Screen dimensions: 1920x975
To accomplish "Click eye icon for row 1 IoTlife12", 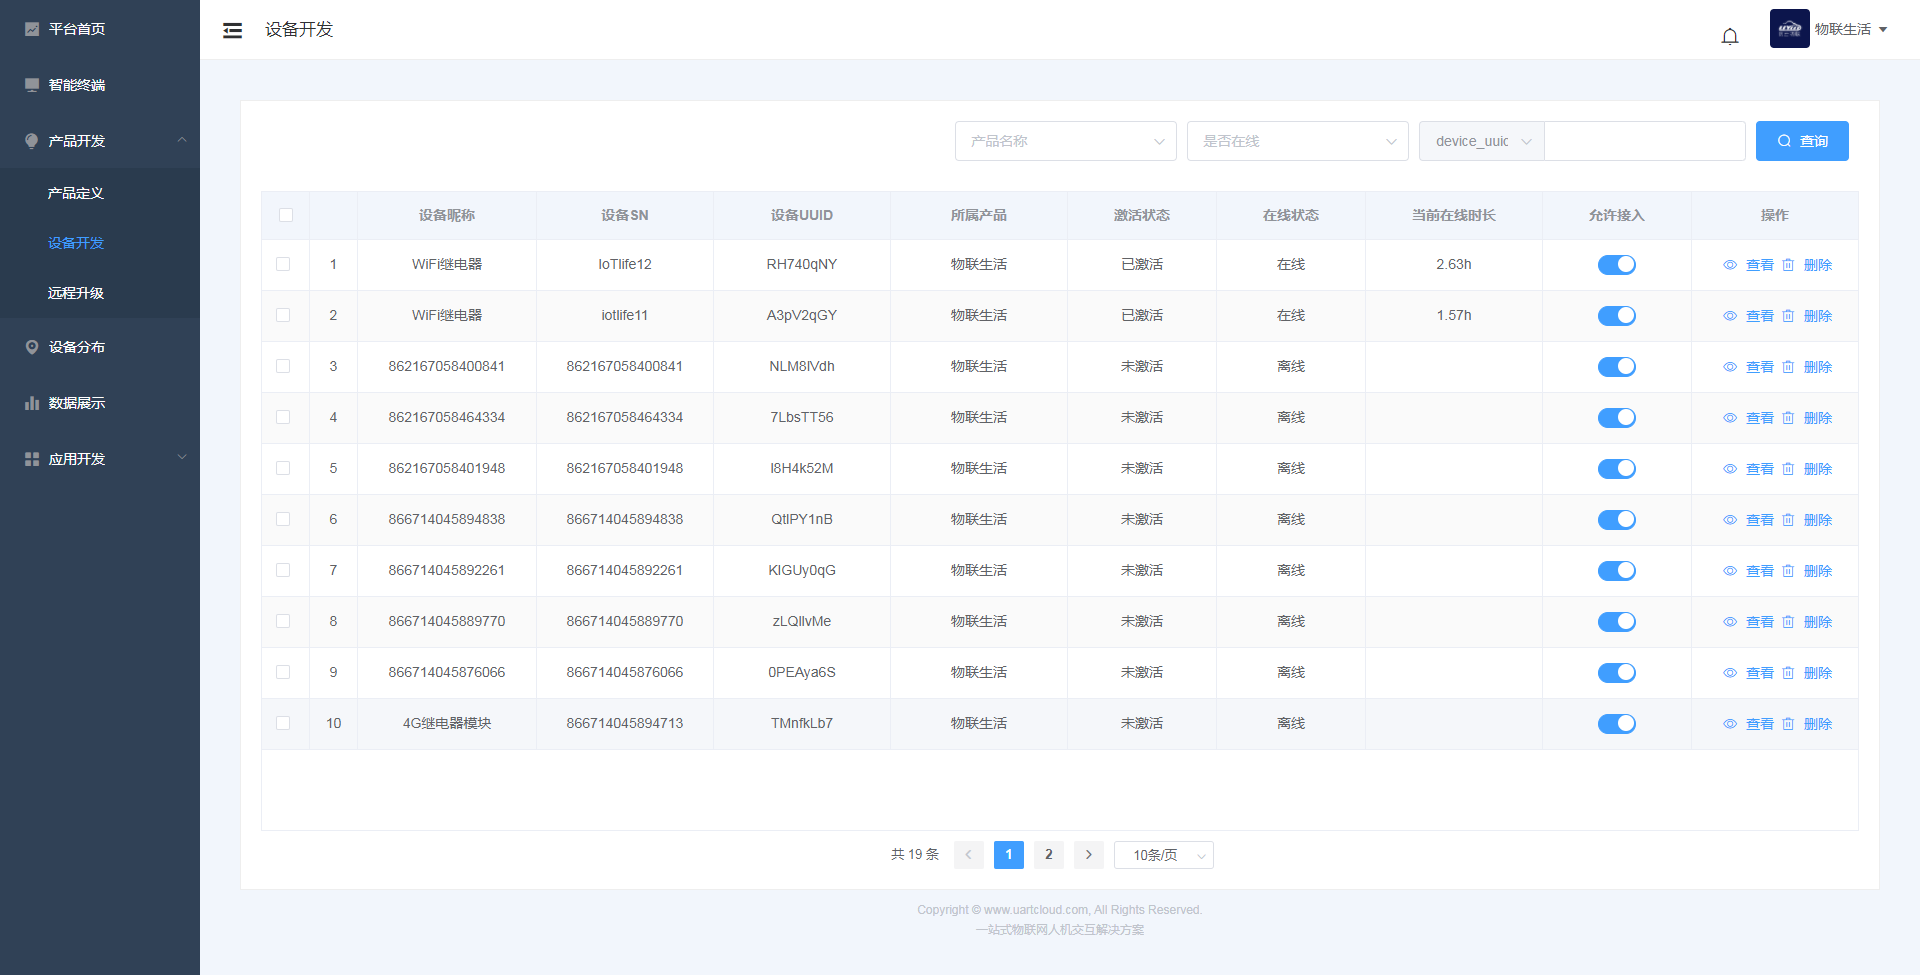I will click(x=1730, y=265).
